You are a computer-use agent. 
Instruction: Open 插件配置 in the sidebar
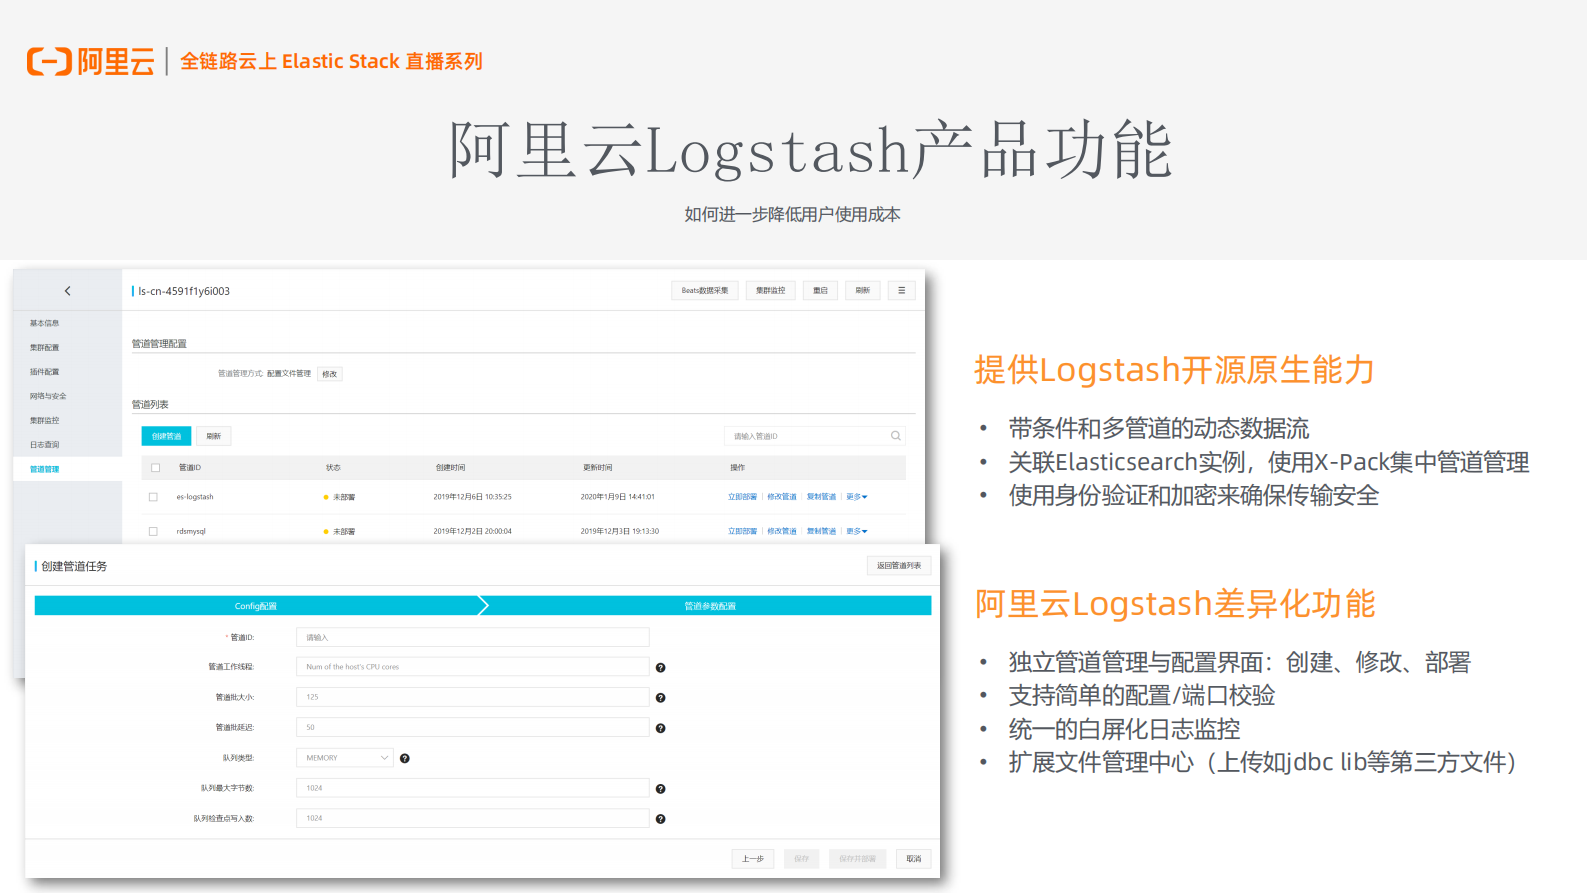coord(44,372)
